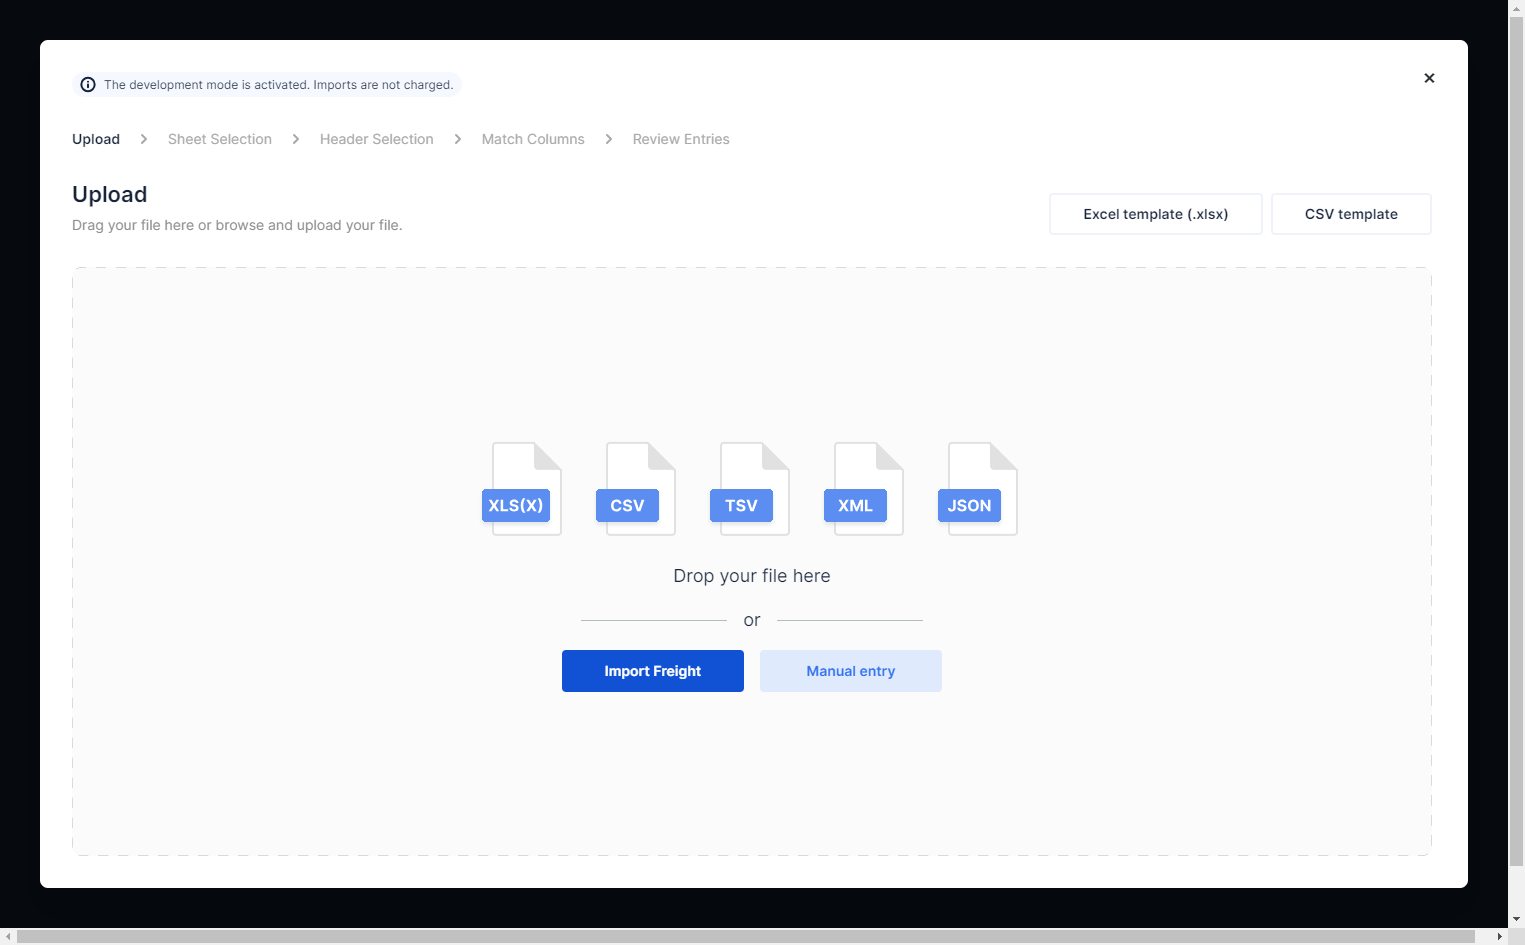1525x945 pixels.
Task: Start upload with Import Freight button
Action: pyautogui.click(x=653, y=671)
